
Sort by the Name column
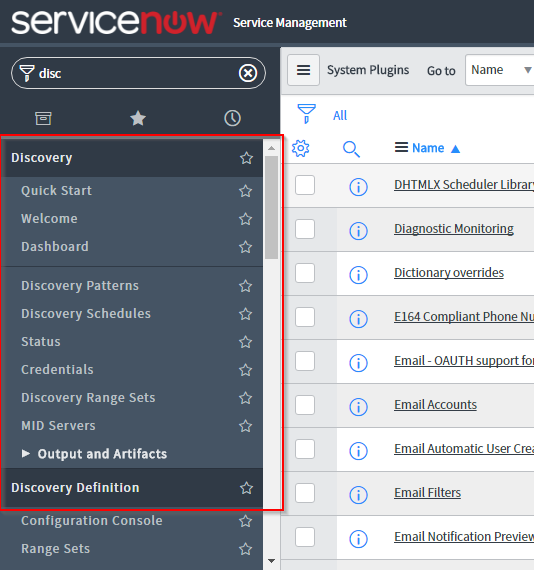428,148
